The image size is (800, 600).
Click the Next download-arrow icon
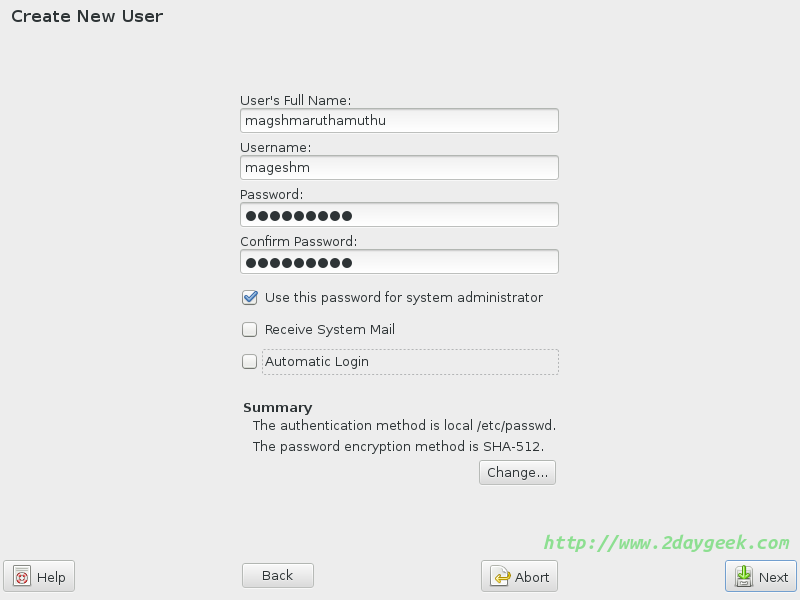(x=744, y=577)
